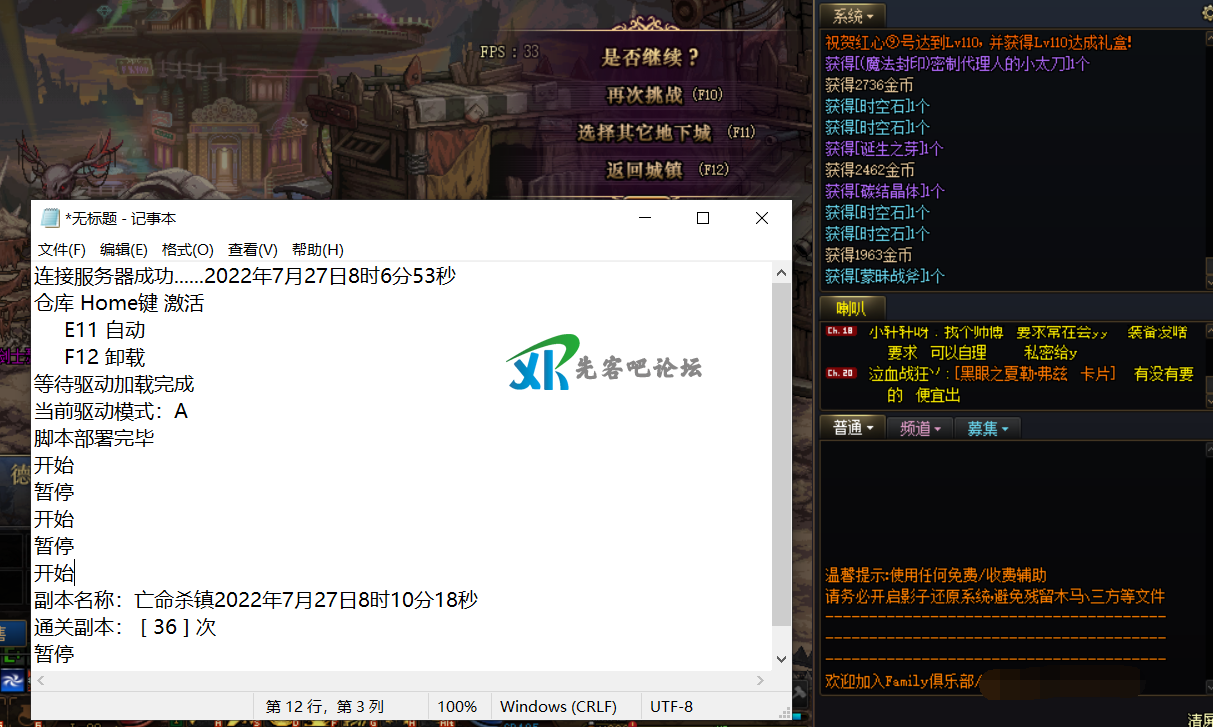Expand the 频道 dropdown
1213x727 pixels.
pyautogui.click(x=919, y=427)
